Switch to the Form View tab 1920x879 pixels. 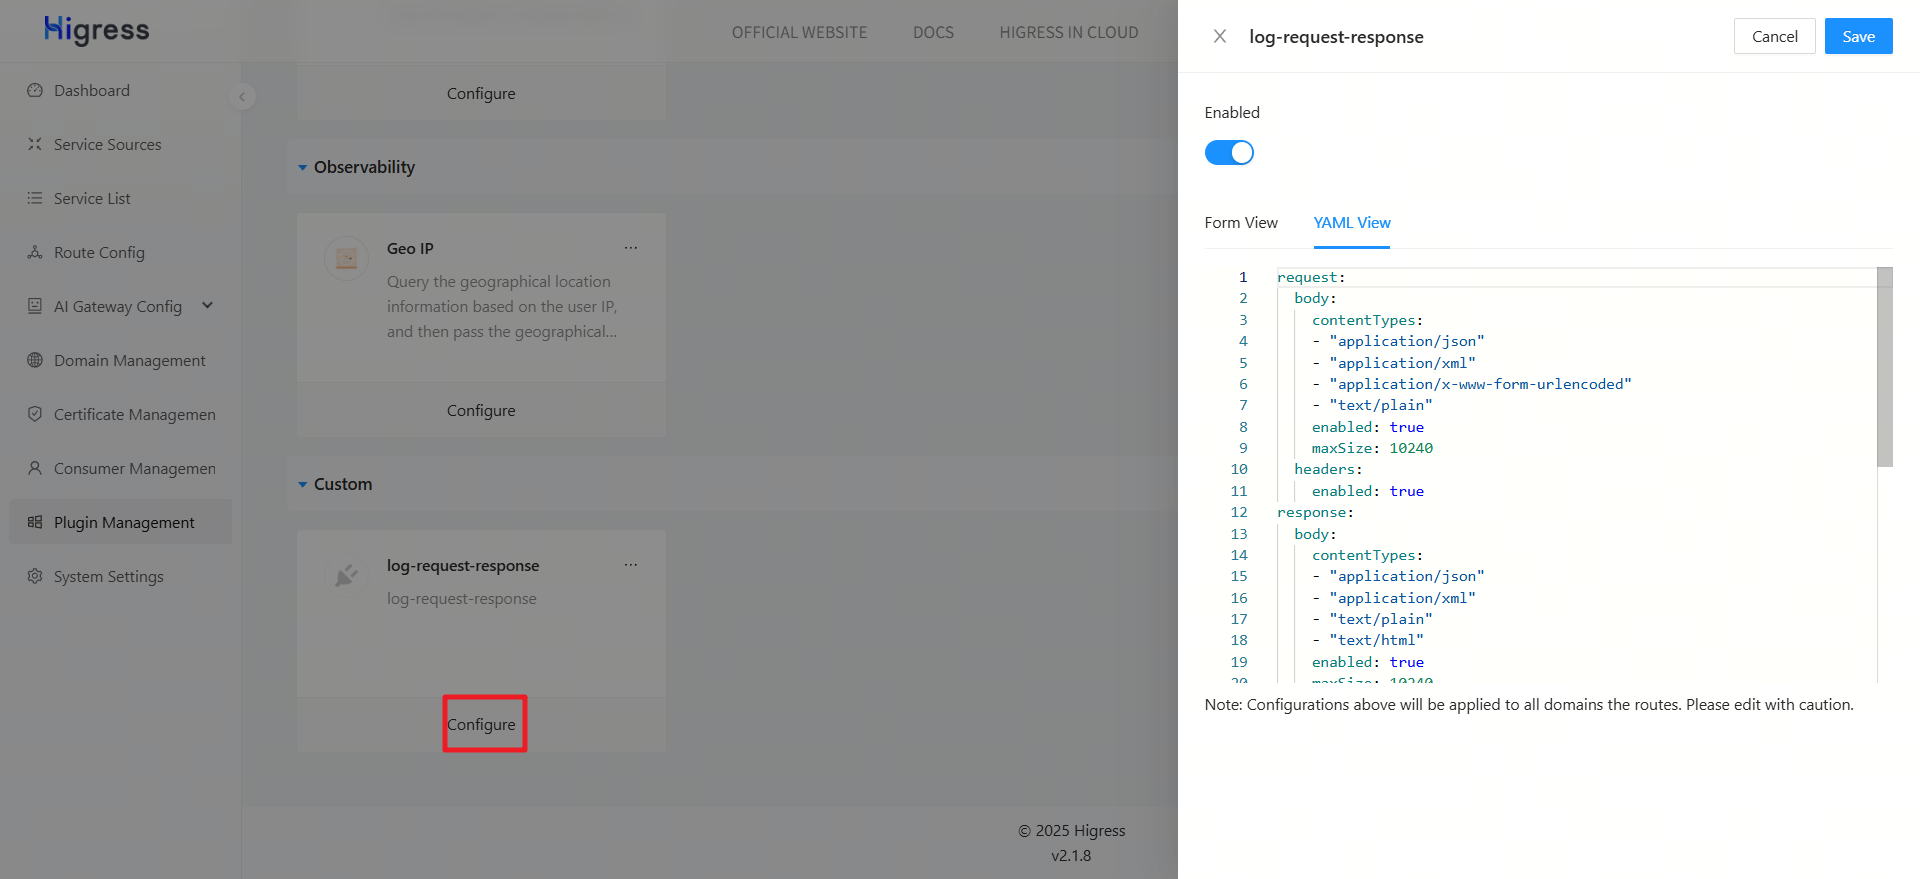point(1241,222)
